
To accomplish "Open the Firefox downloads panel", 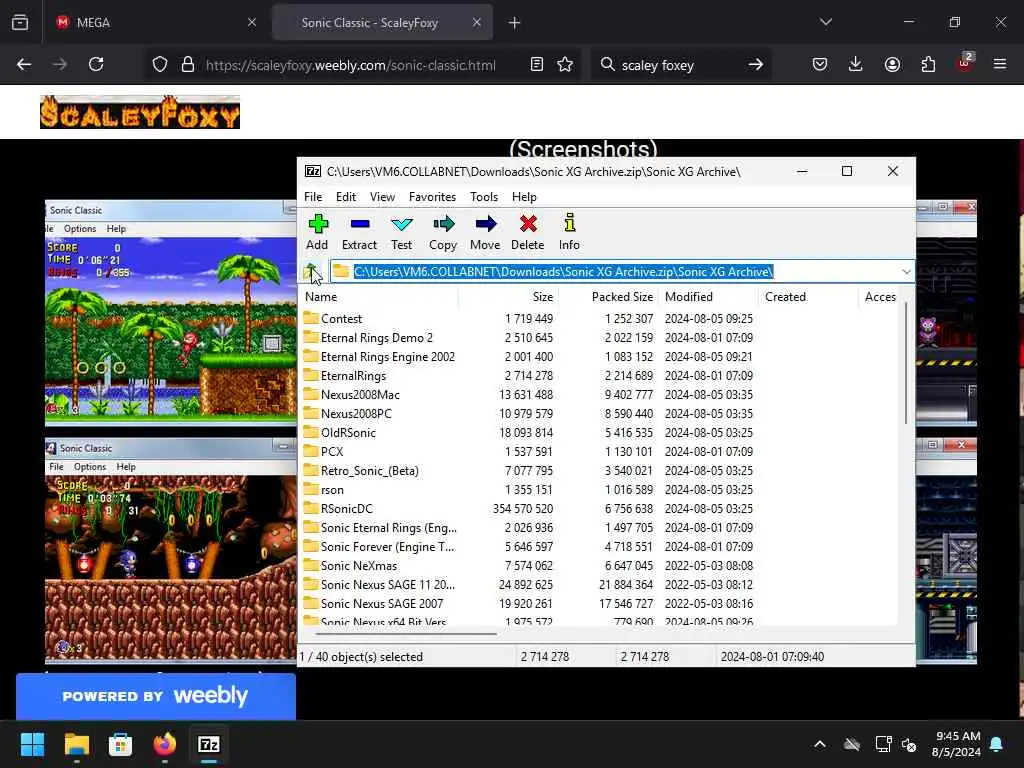I will click(856, 65).
